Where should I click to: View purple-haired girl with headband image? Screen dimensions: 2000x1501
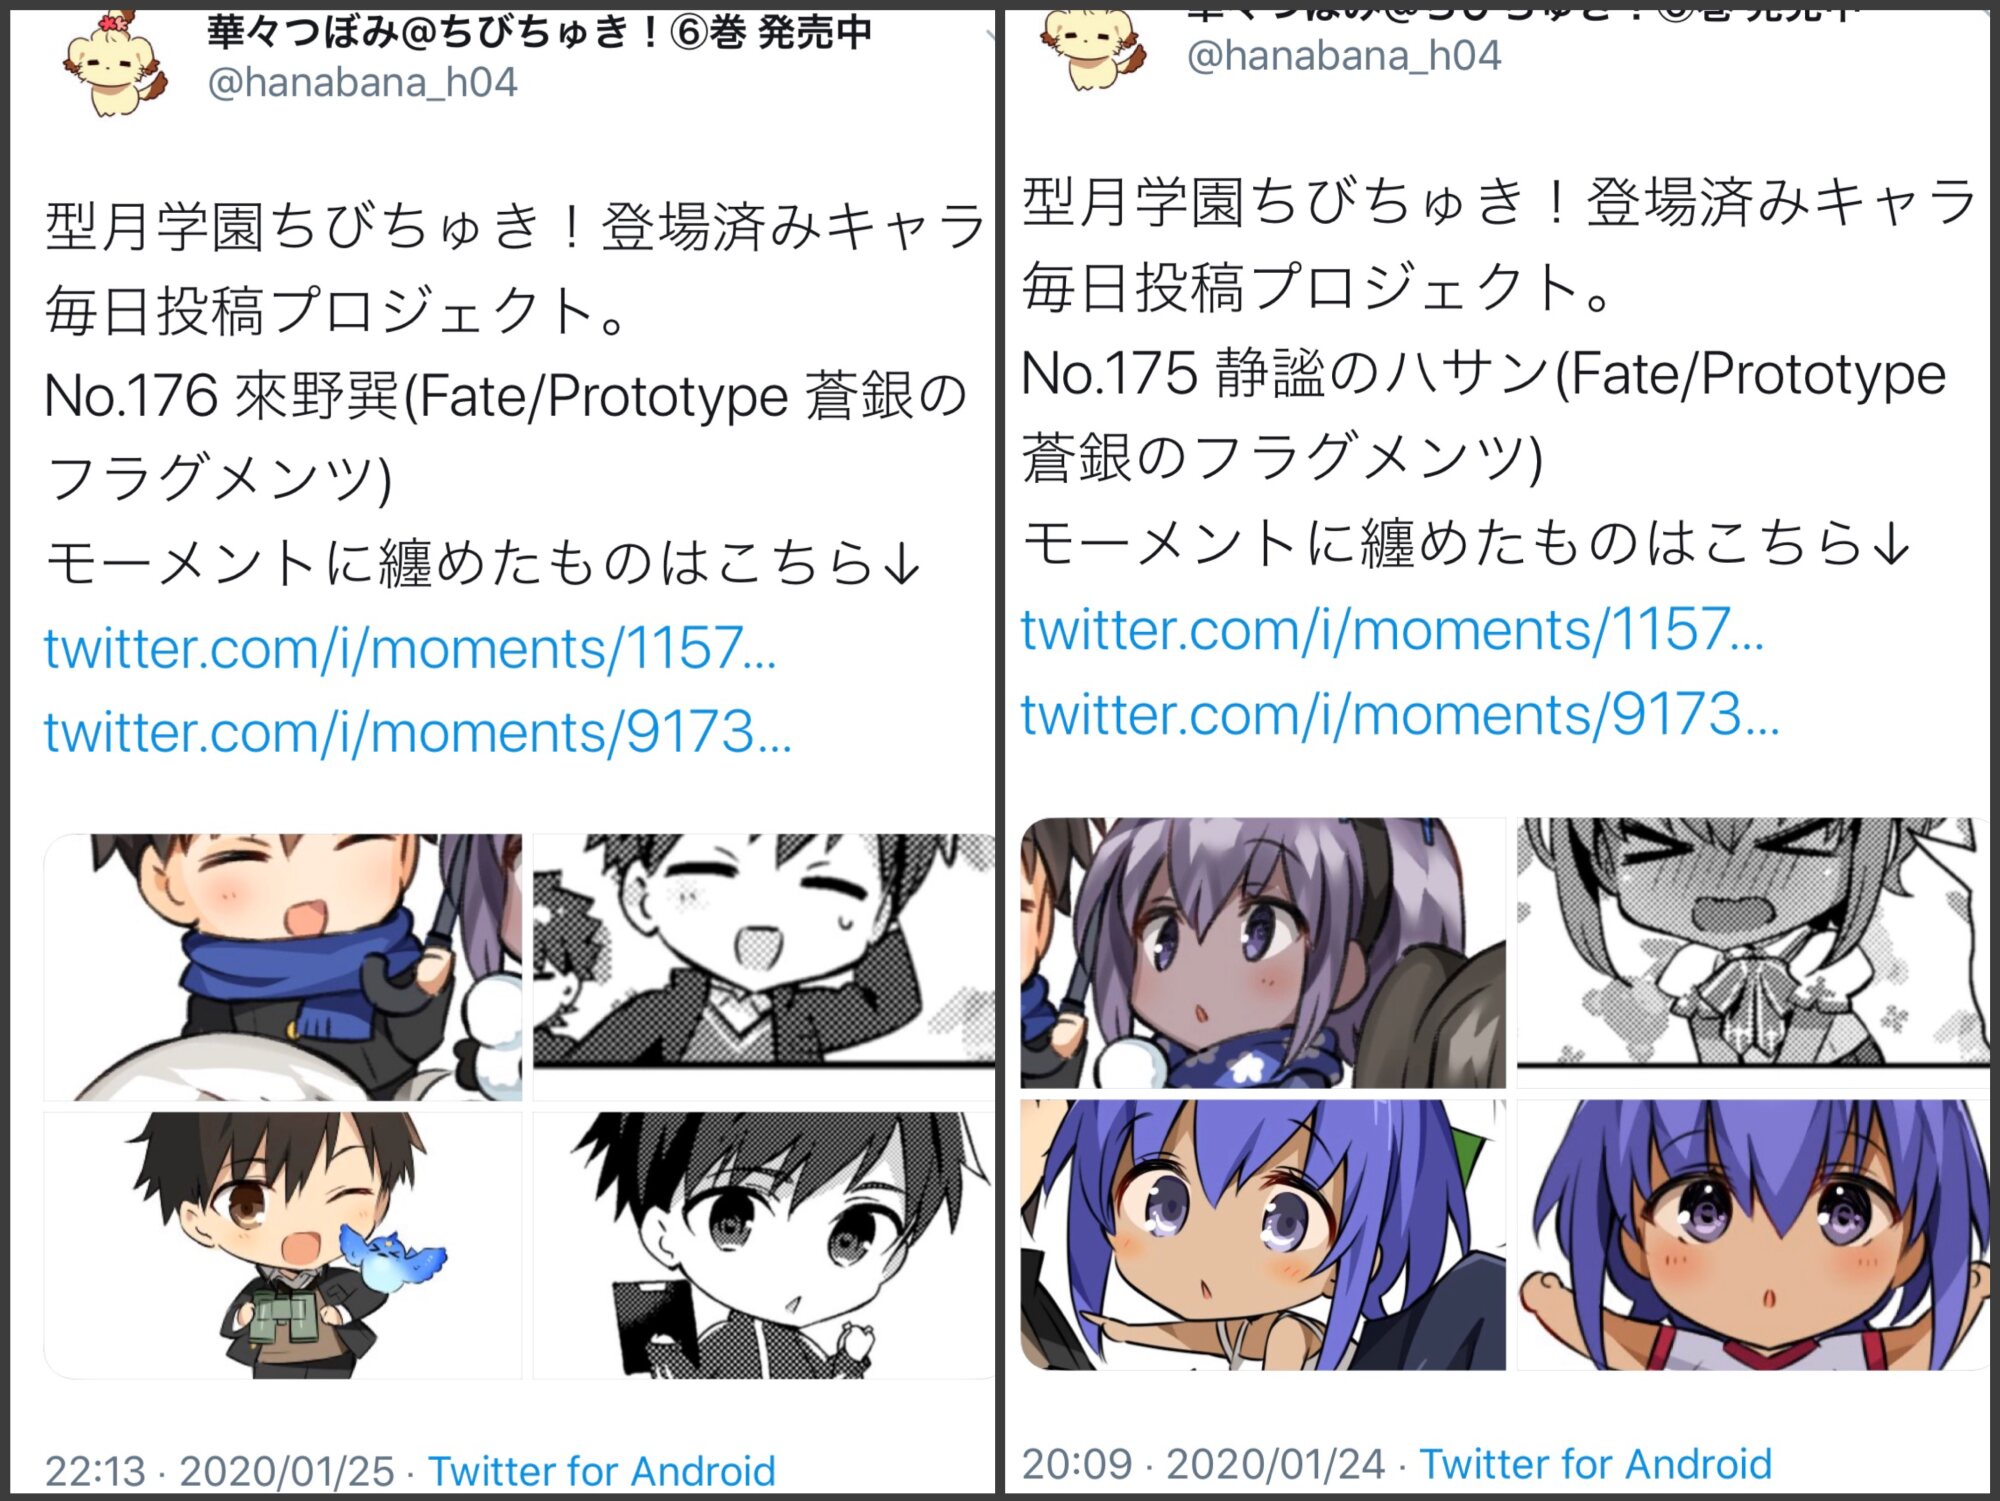(x=1263, y=953)
